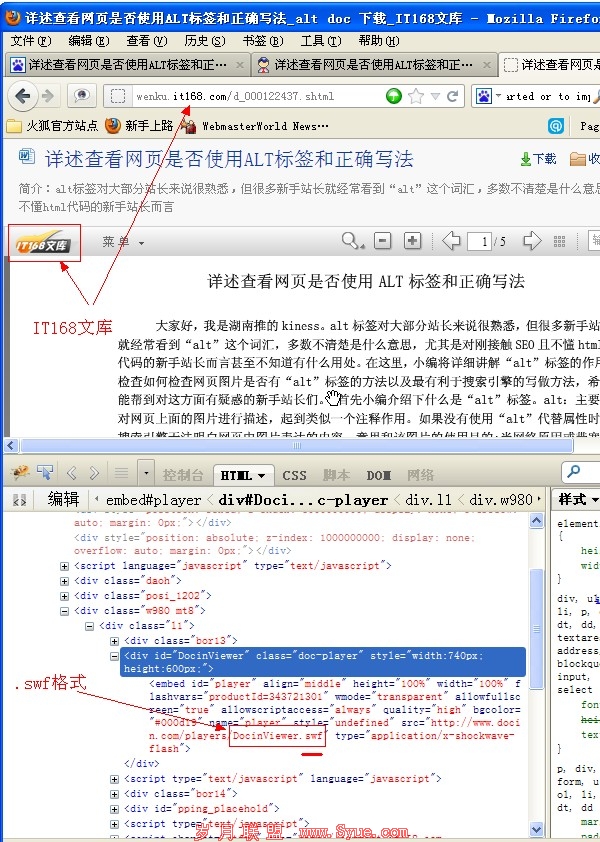The image size is (600, 842).
Task: Switch to the 网络 network tab
Action: pyautogui.click(x=421, y=475)
